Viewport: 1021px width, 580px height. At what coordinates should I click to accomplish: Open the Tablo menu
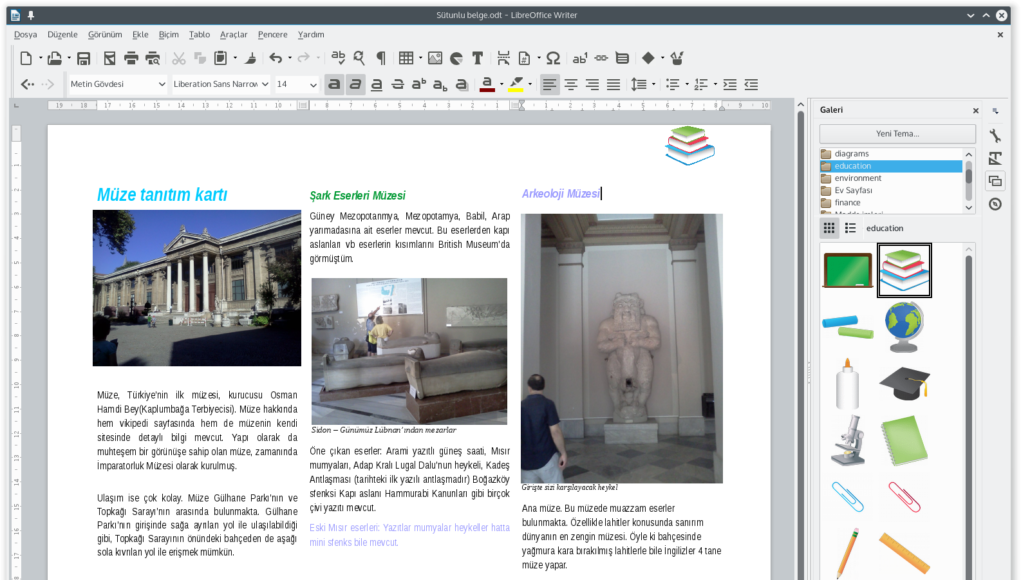[199, 34]
